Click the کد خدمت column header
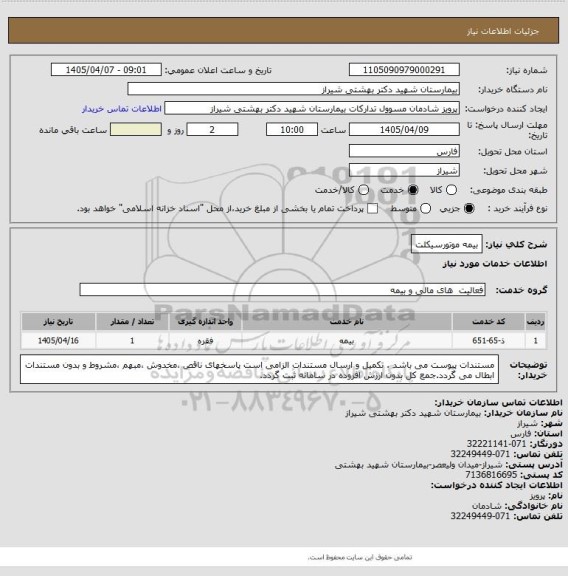568x576 pixels. (x=489, y=322)
